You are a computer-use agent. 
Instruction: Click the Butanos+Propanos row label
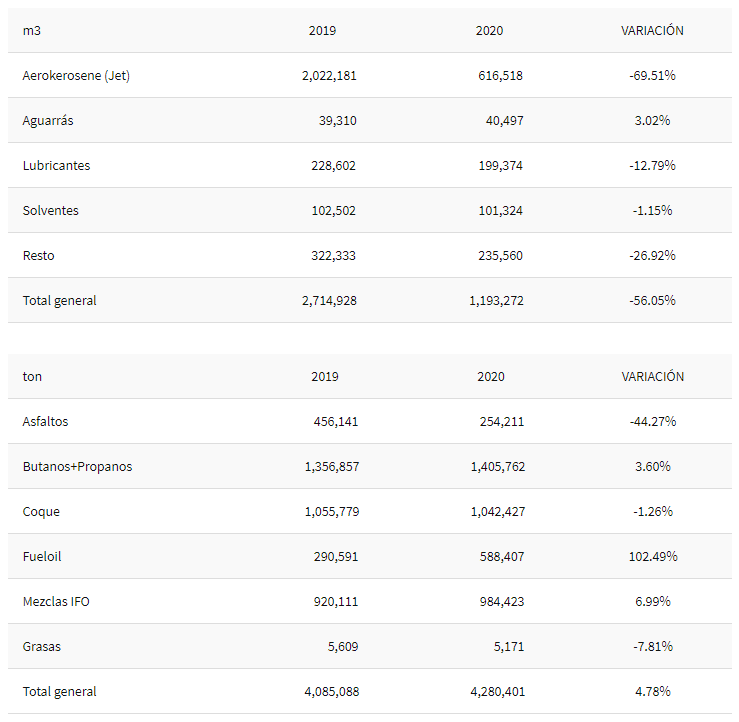click(77, 467)
